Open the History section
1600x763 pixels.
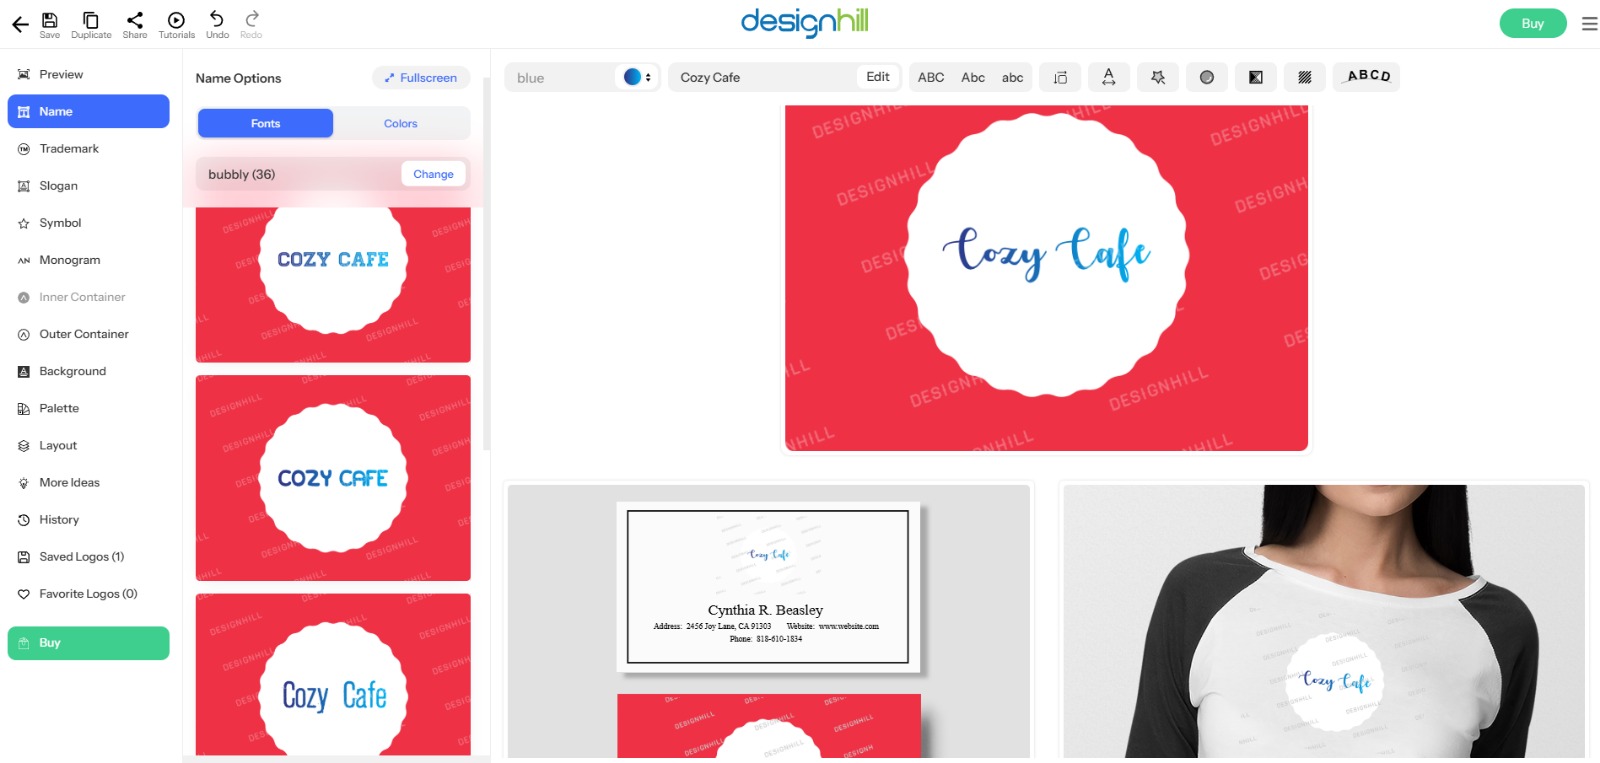coord(88,519)
